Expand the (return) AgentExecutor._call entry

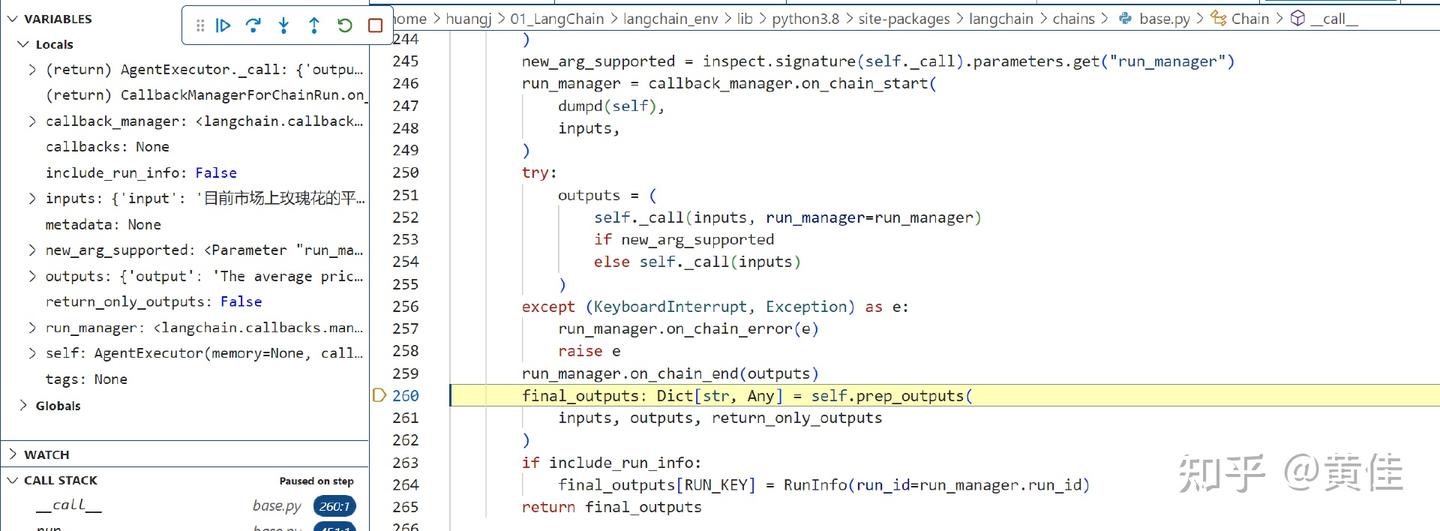pos(33,70)
